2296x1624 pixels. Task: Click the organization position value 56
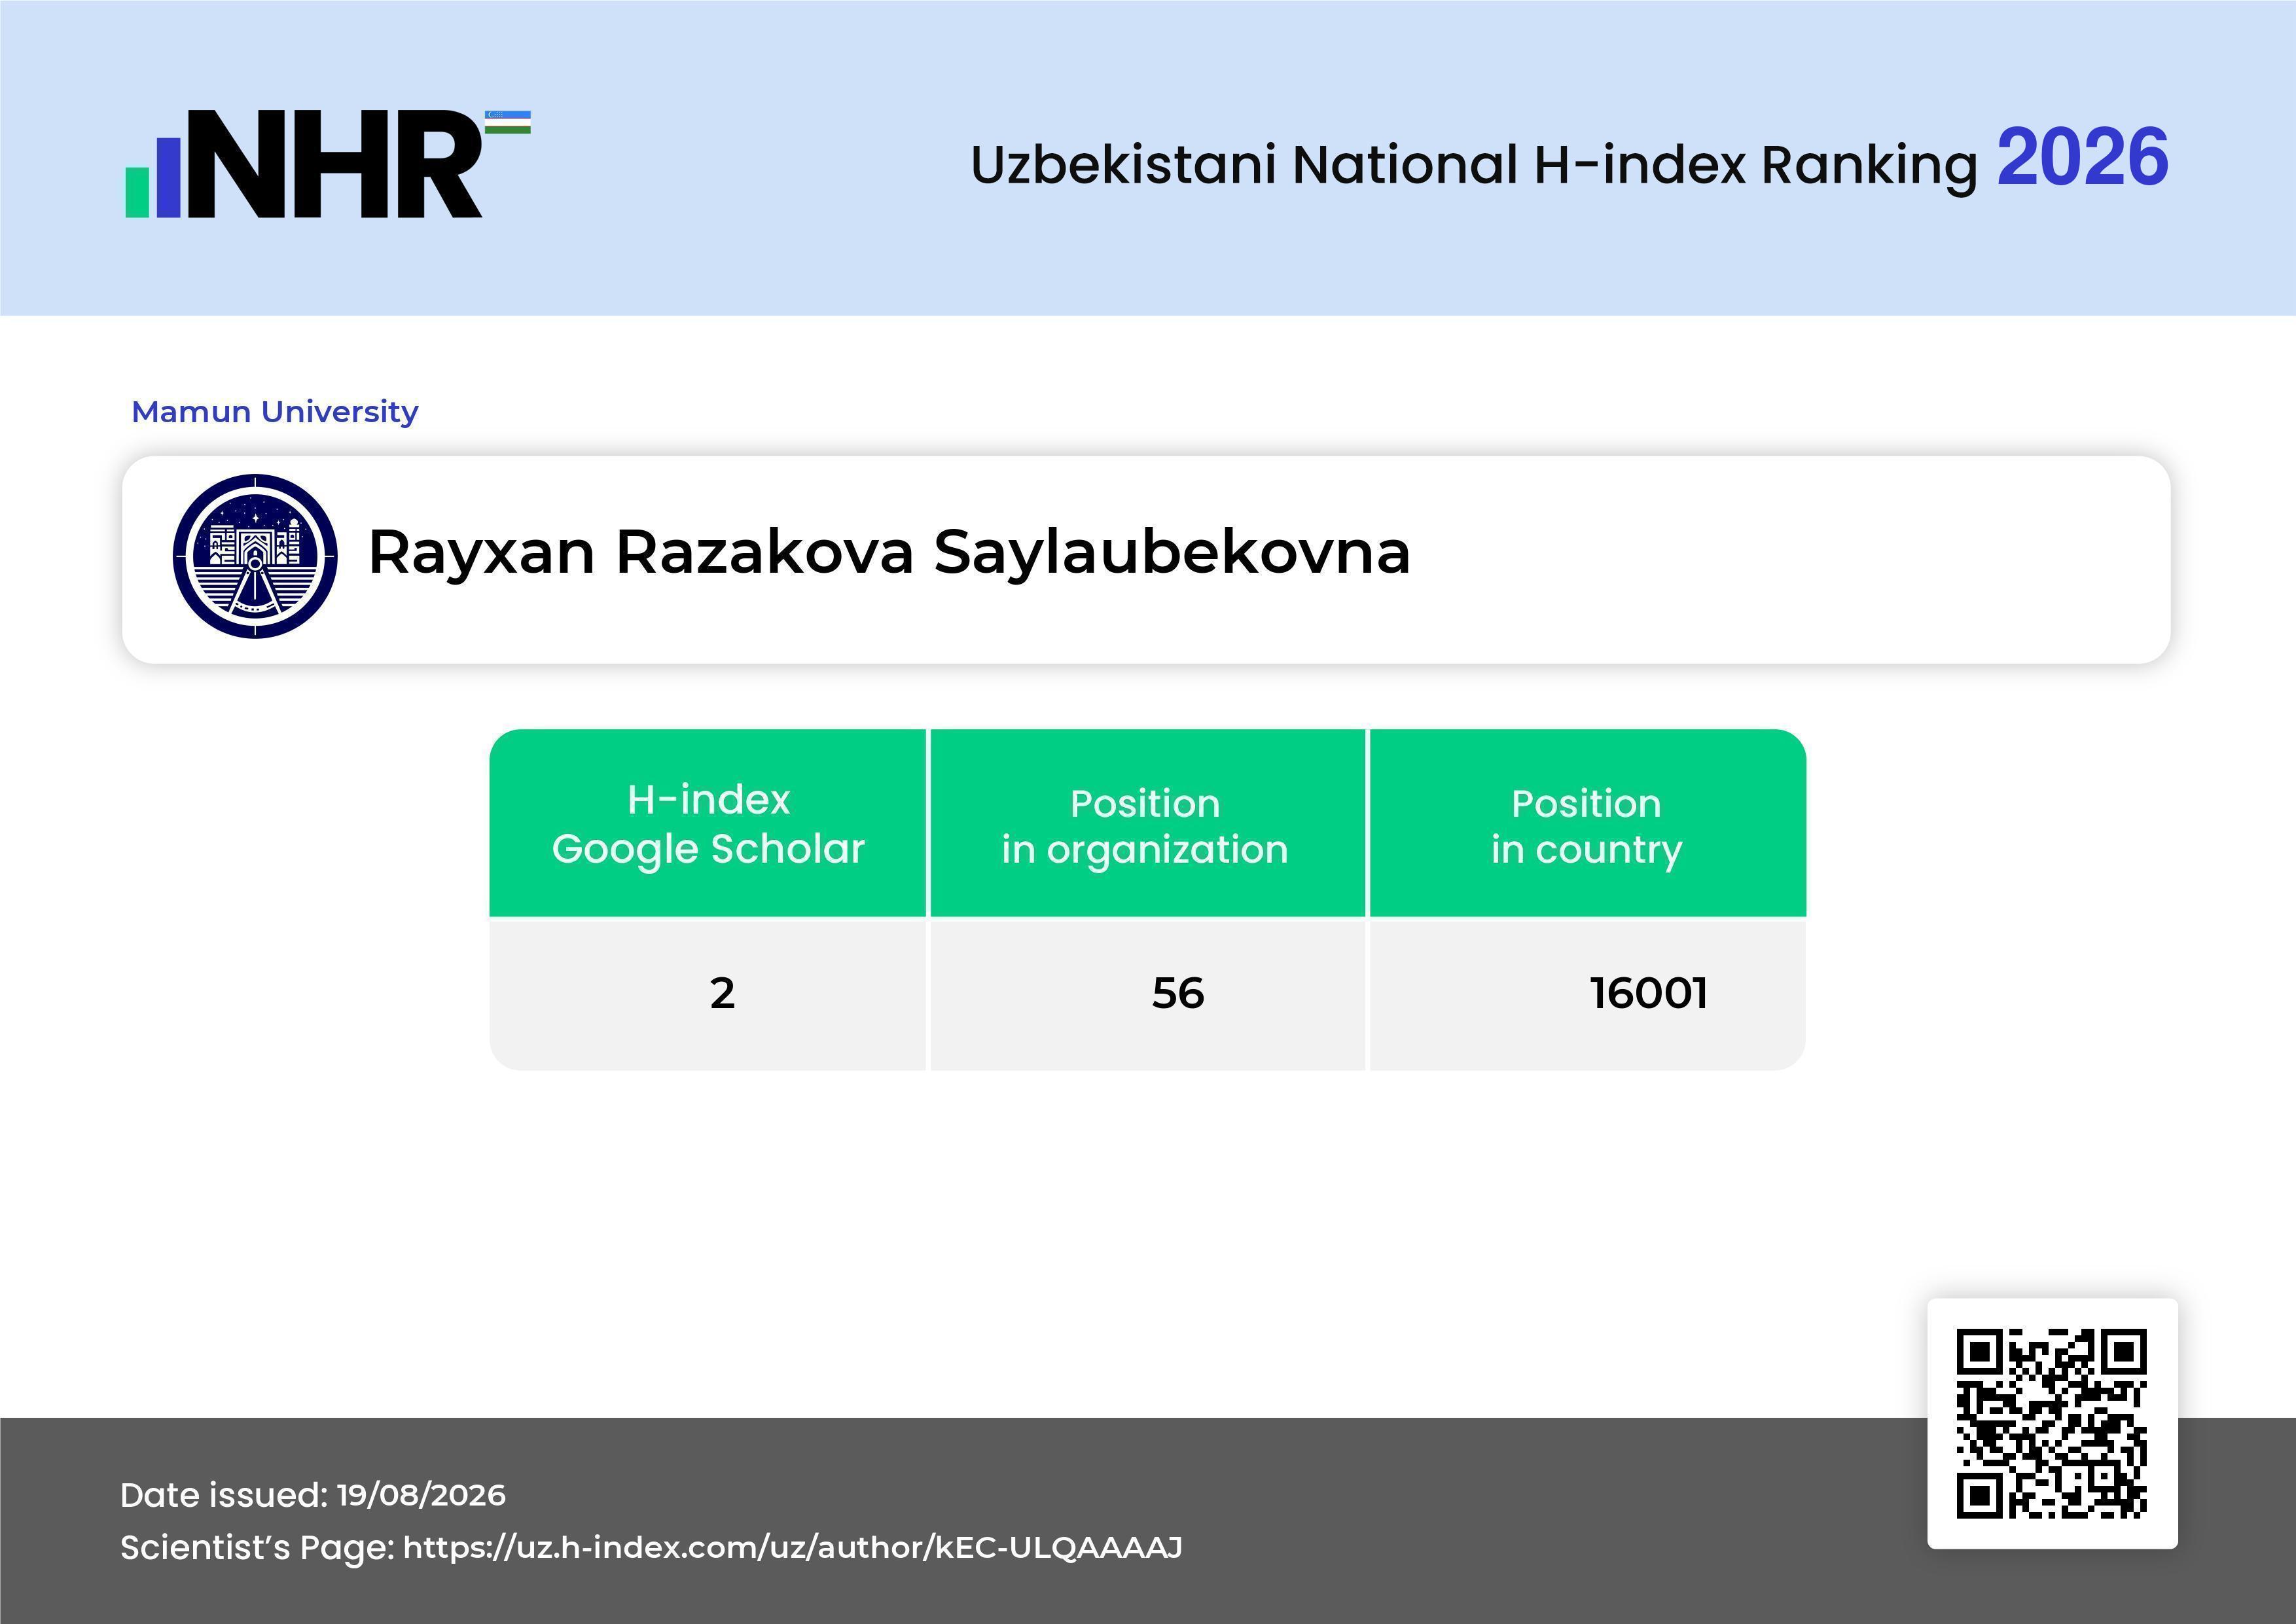click(1178, 993)
